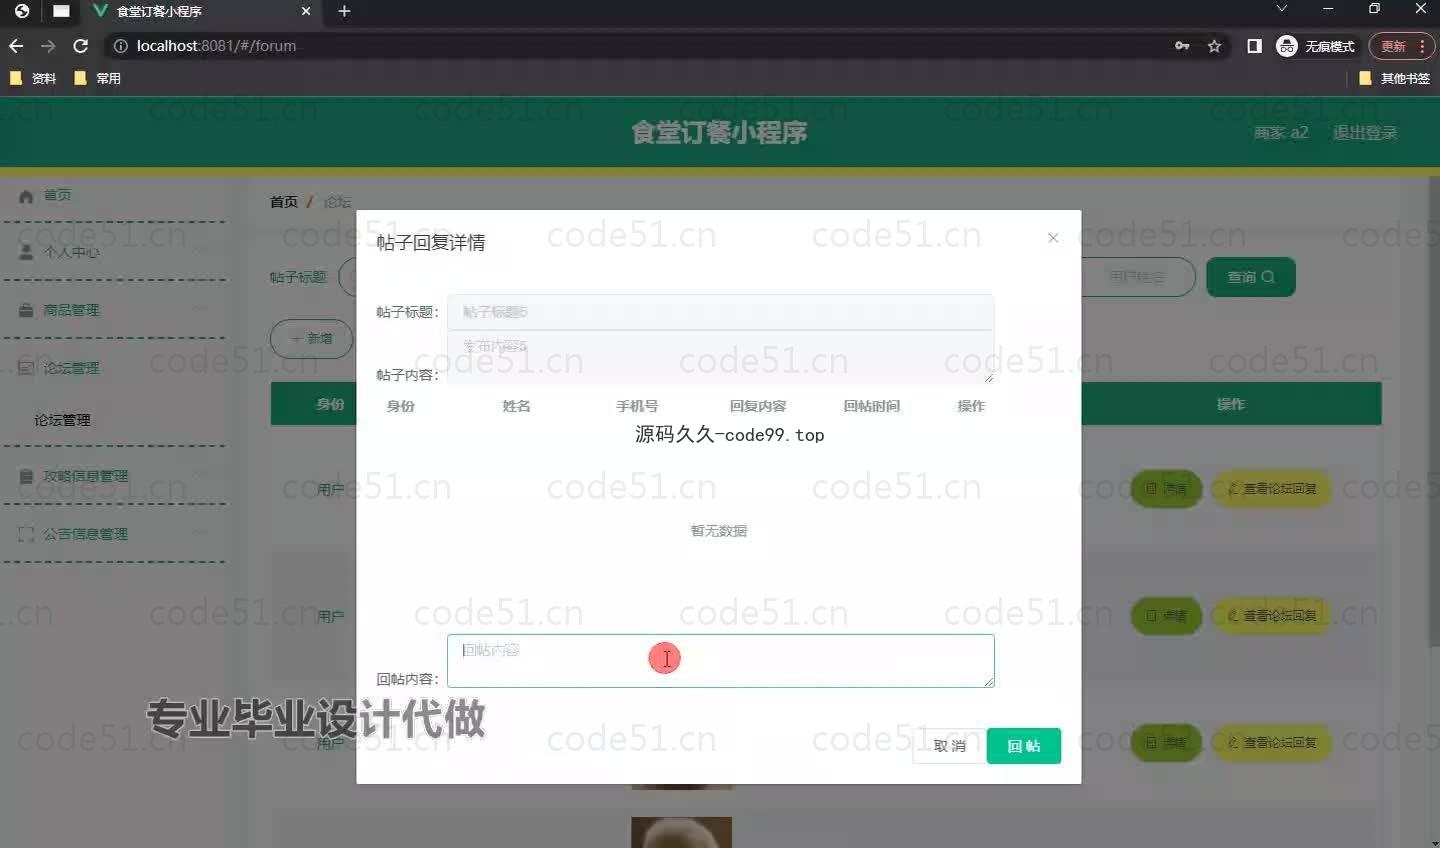1440x848 pixels.
Task: Open the 常用 bookmarks folder
Action: pos(97,78)
